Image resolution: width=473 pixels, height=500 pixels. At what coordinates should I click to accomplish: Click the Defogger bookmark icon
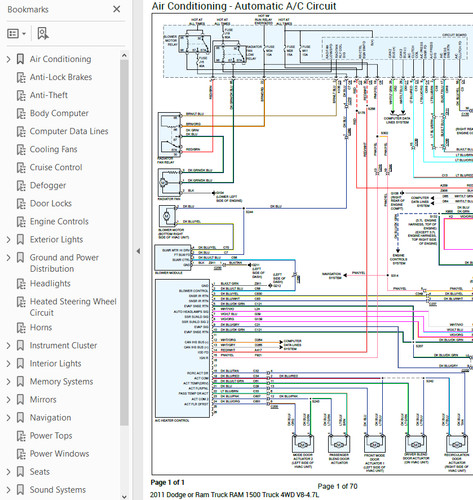pyautogui.click(x=21, y=185)
